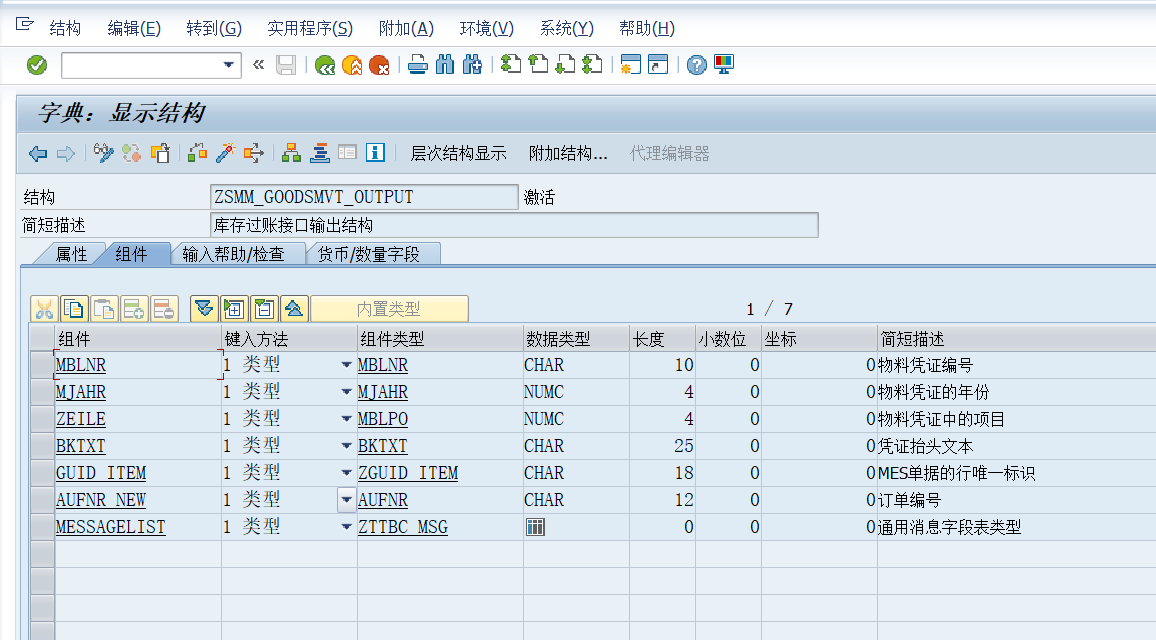
Task: Open component type link MBLPO
Action: pos(383,419)
